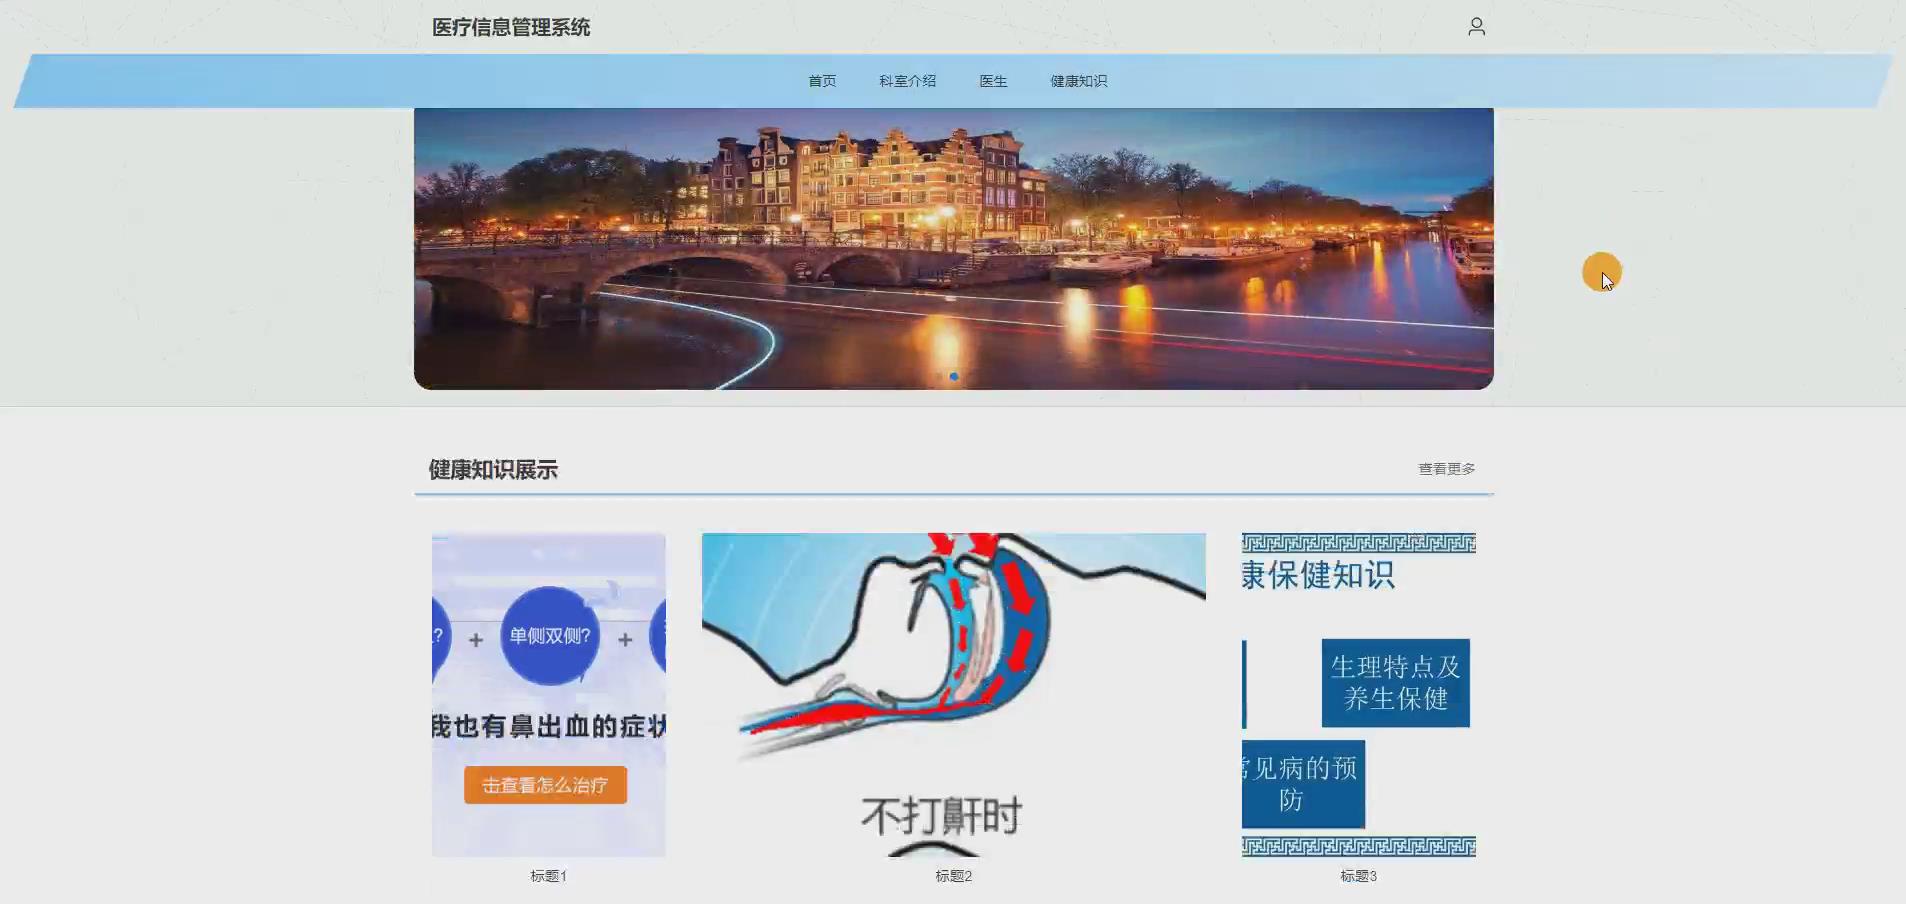Screen dimensions: 1906x904
Task: Open the 科室介绍 navigation item
Action: coord(906,81)
